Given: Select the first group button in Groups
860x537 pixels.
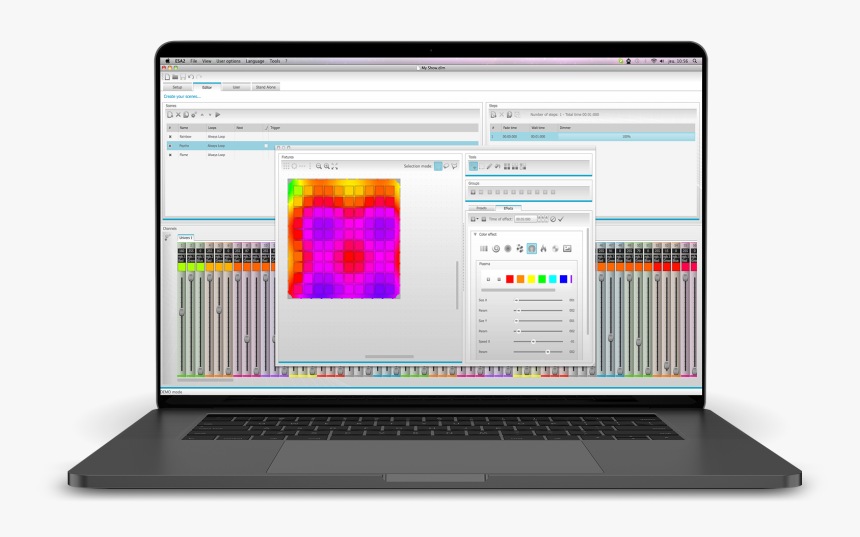Looking at the screenshot, I should click(x=473, y=193).
